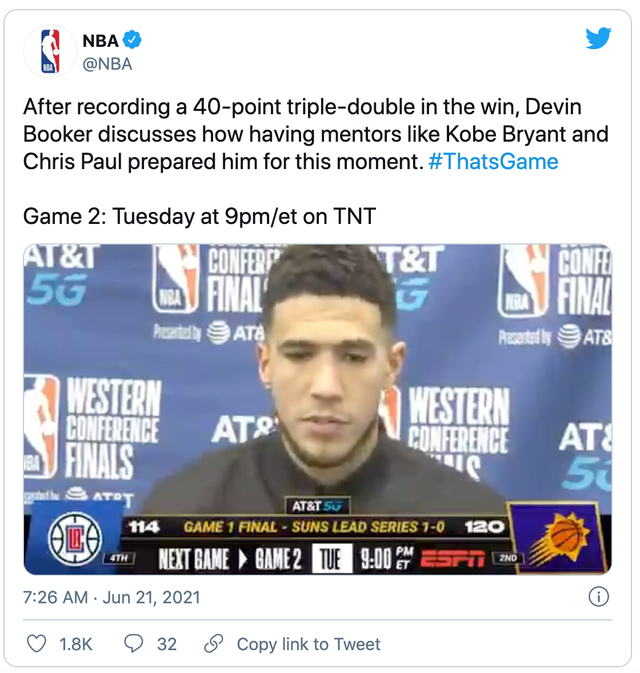Viewport: 640px width, 673px height.
Task: Click the tweet text about Devin Booker
Action: point(300,134)
